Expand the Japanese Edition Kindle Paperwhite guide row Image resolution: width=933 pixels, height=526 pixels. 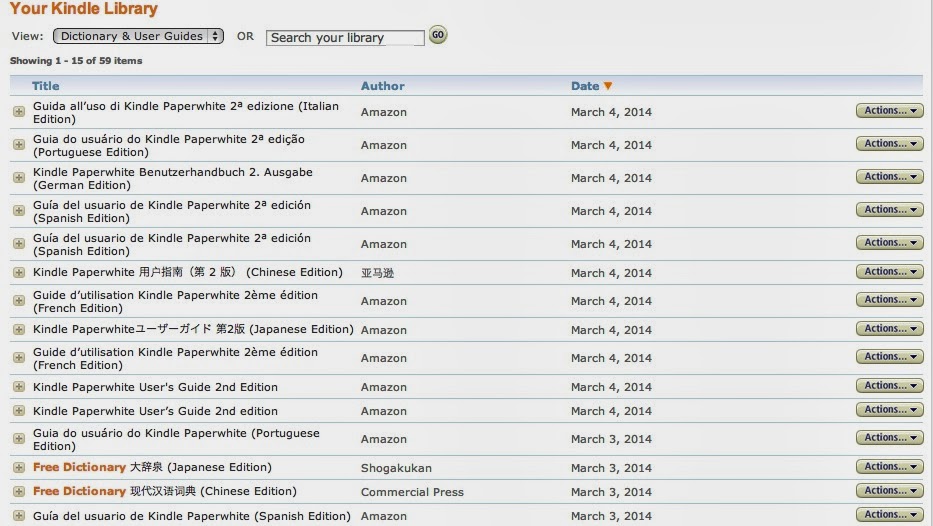19,330
